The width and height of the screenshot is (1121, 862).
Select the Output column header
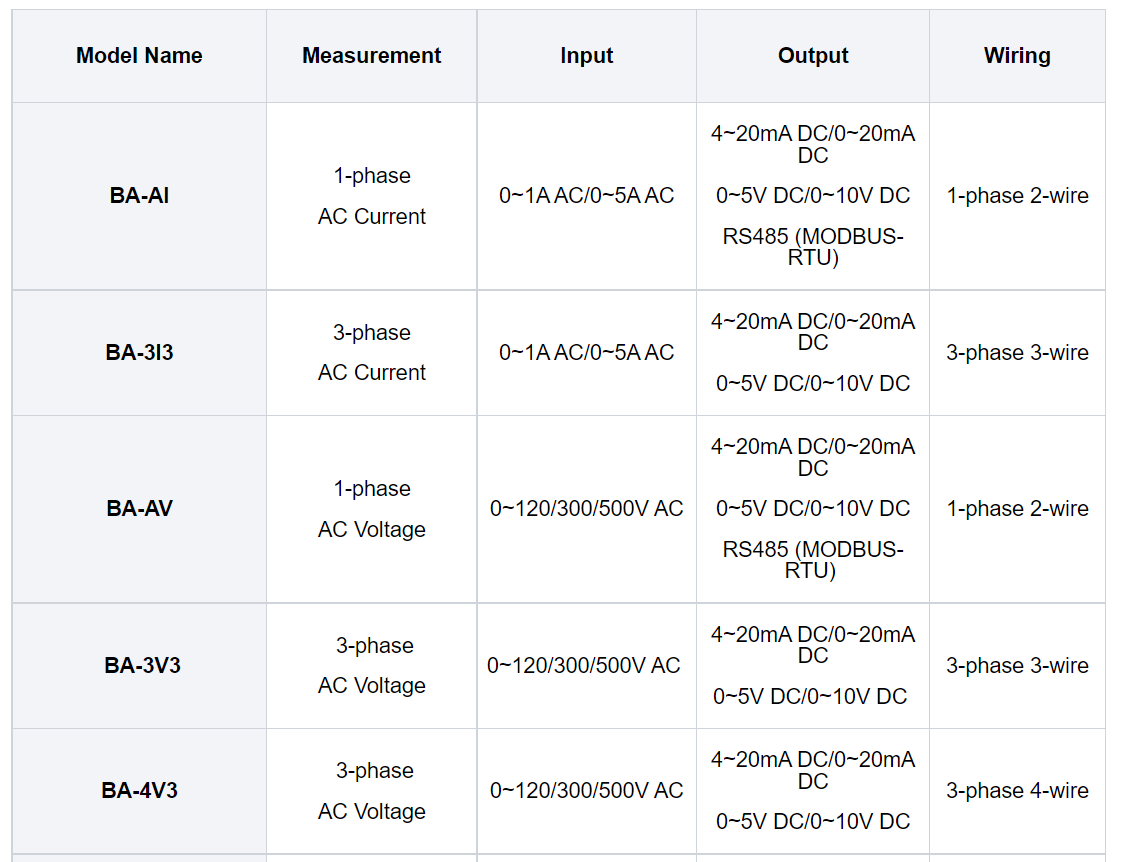click(813, 56)
